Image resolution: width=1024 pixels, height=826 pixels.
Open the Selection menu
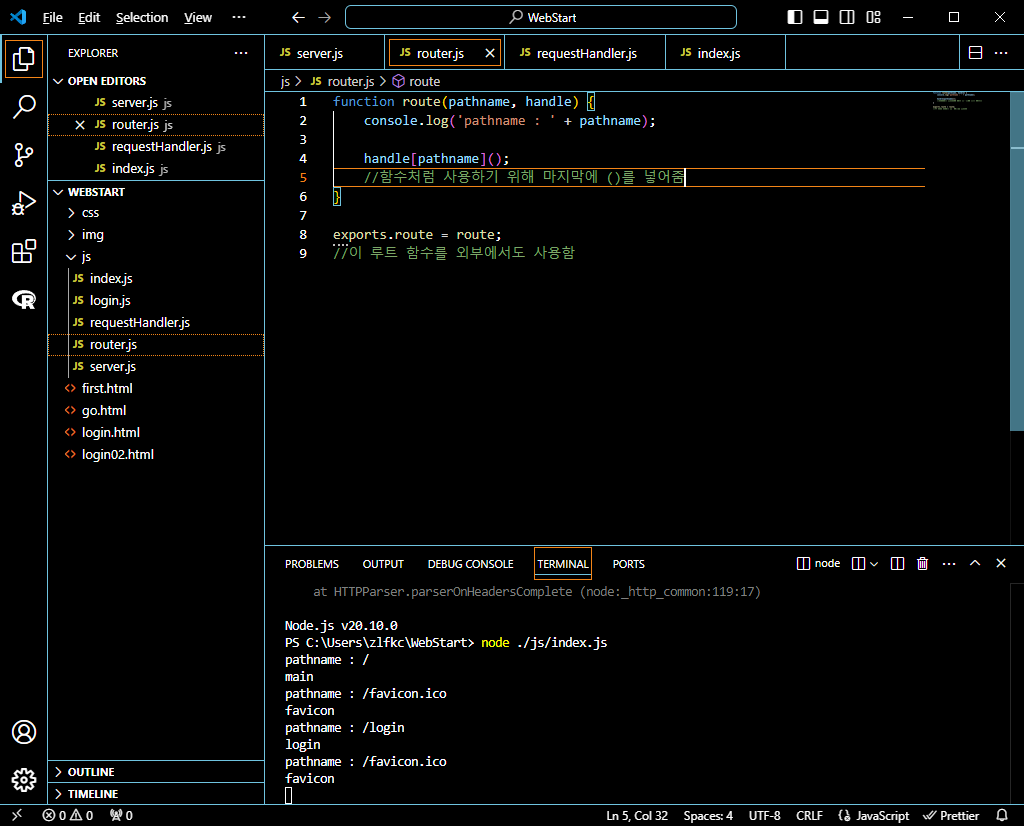142,17
